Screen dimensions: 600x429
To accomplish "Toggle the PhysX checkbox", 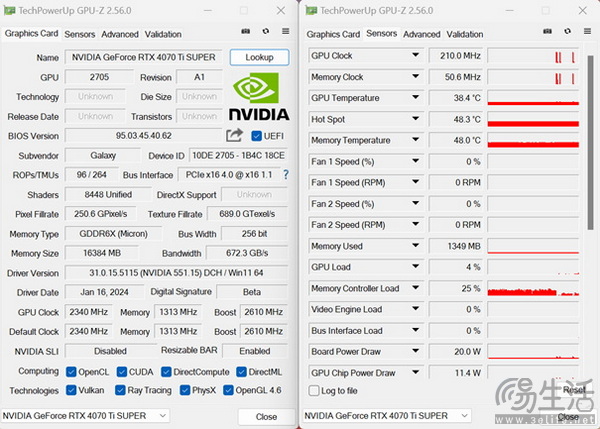I will point(185,390).
